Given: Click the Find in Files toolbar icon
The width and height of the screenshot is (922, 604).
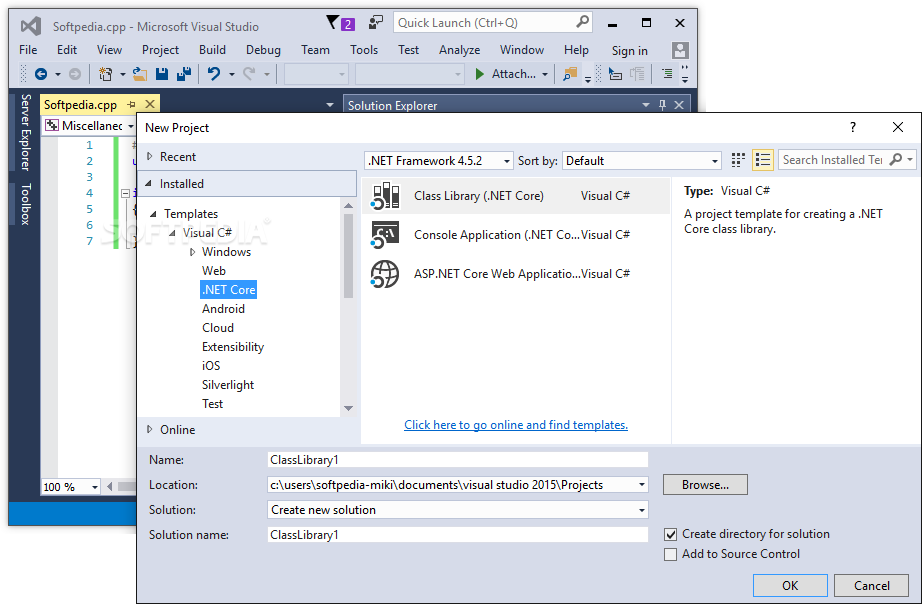Looking at the screenshot, I should pos(570,74).
